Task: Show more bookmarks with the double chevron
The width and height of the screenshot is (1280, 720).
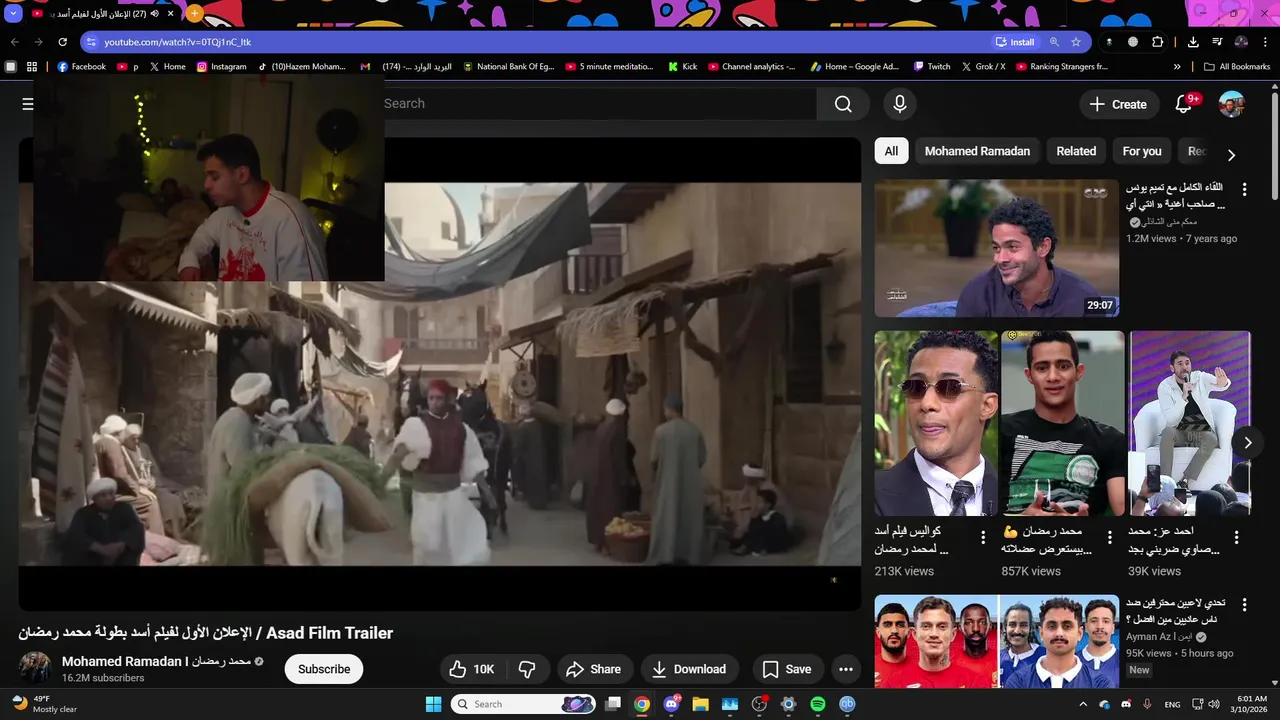Action: tap(1177, 67)
